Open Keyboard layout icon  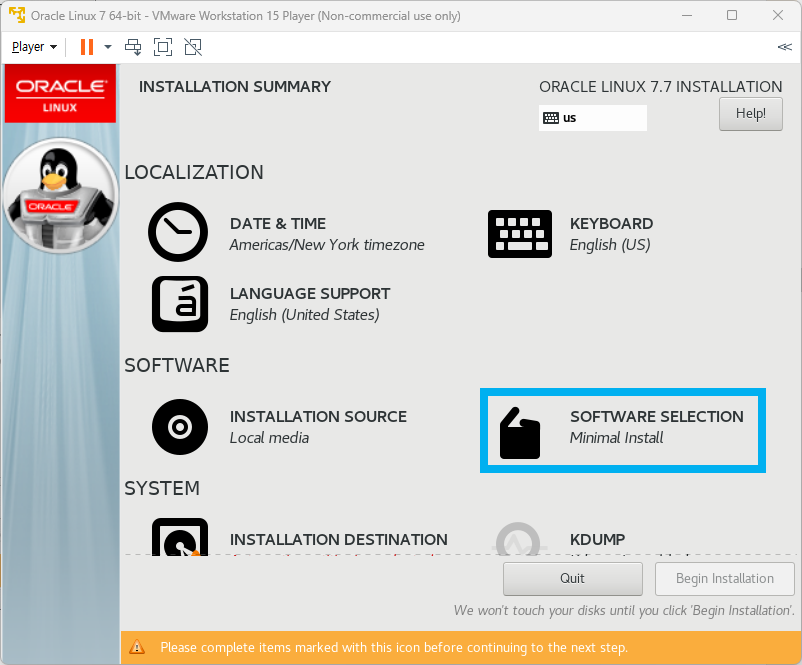pos(520,234)
